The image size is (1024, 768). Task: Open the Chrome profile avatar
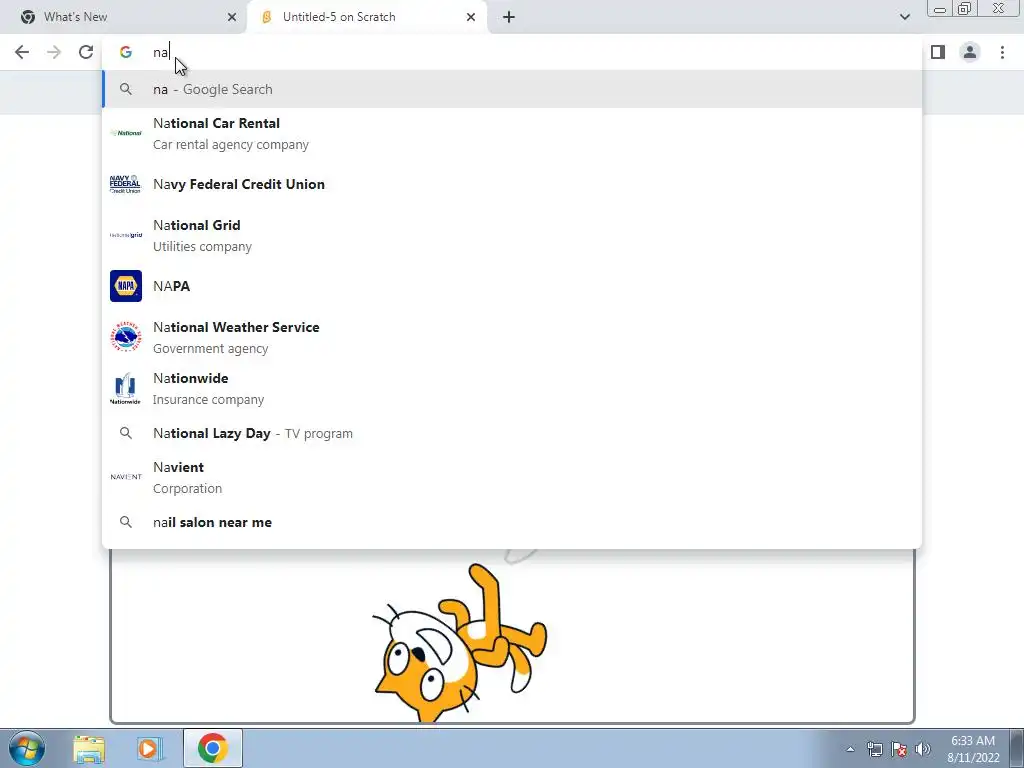tap(970, 52)
